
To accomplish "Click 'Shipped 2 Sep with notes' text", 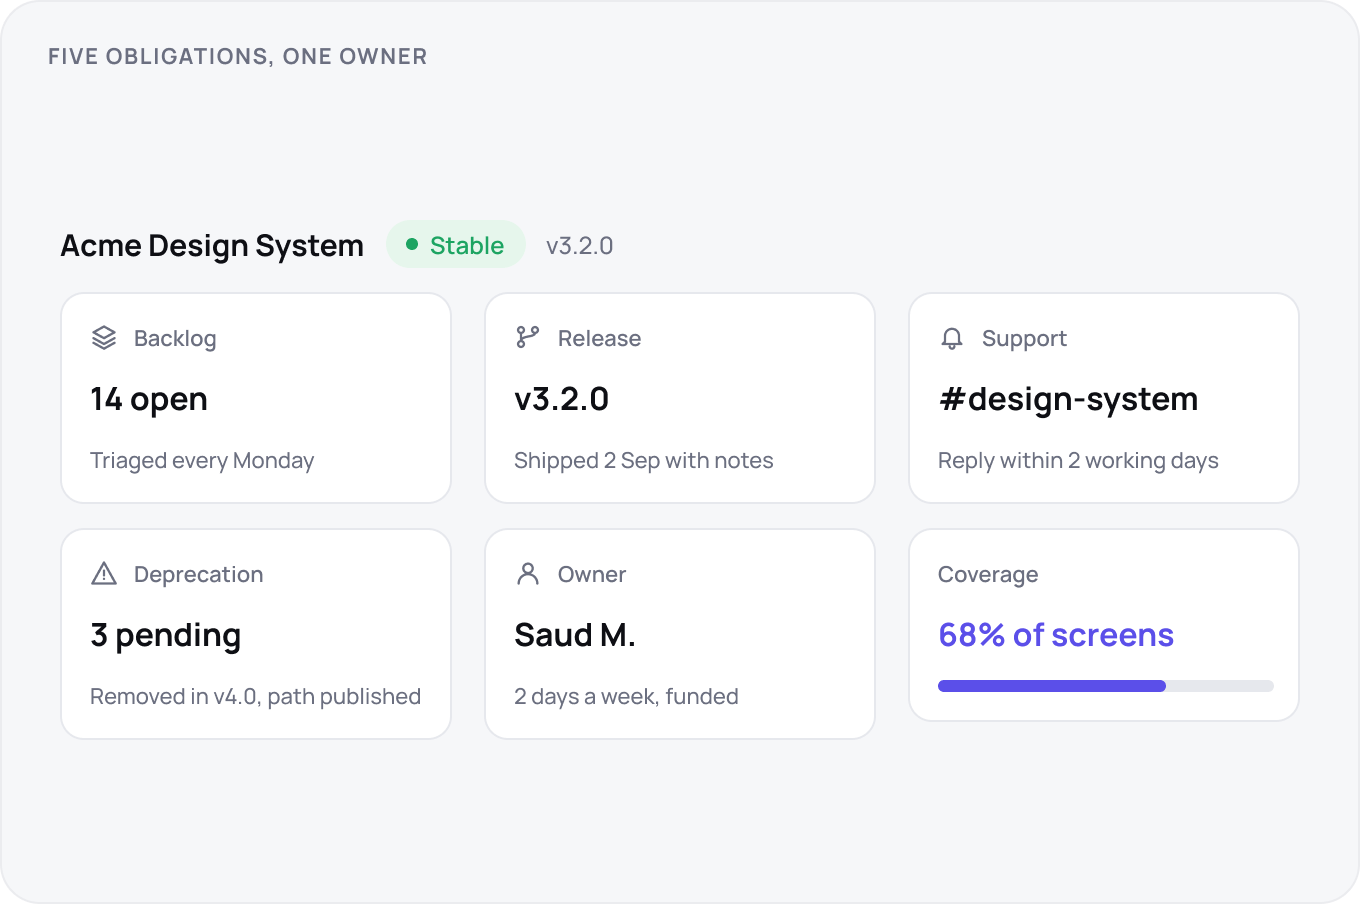I will pos(644,461).
